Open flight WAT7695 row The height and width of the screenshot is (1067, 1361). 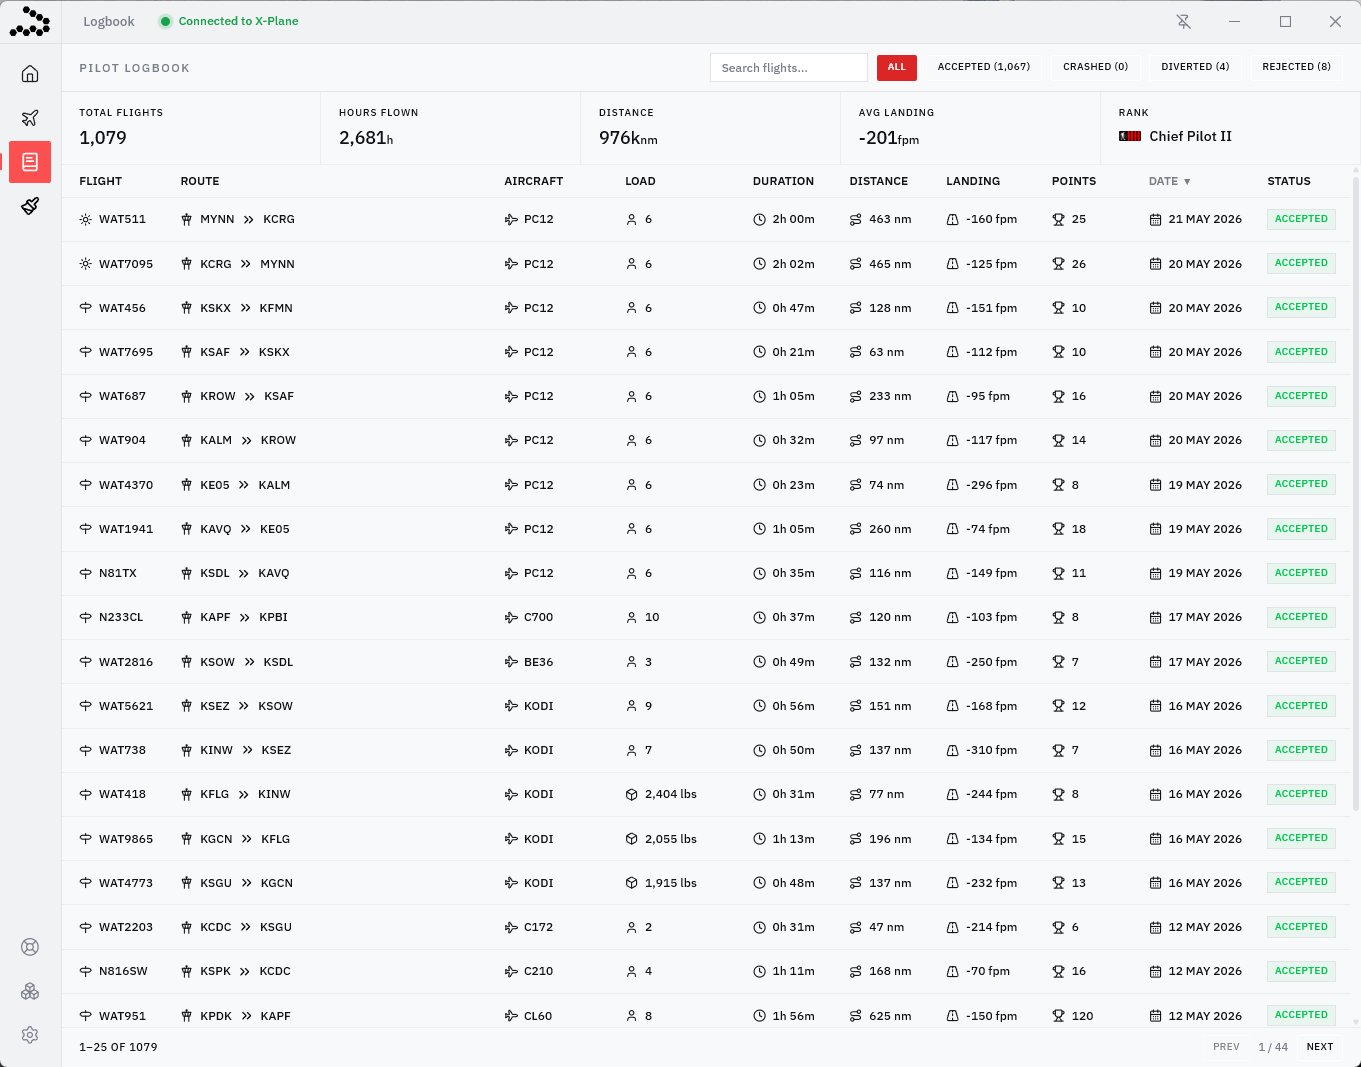[706, 352]
